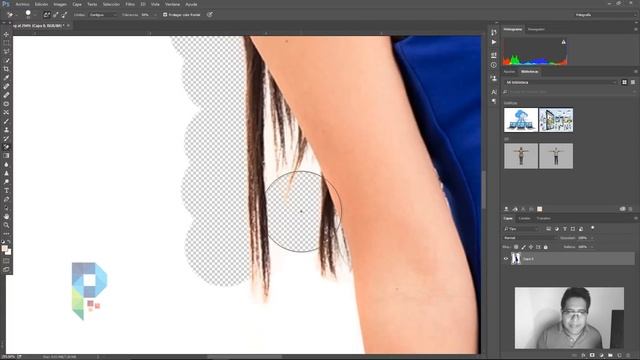Select the highlighted Background Eraser tool
Image resolution: width=640 pixels, height=360 pixels.
click(6, 147)
